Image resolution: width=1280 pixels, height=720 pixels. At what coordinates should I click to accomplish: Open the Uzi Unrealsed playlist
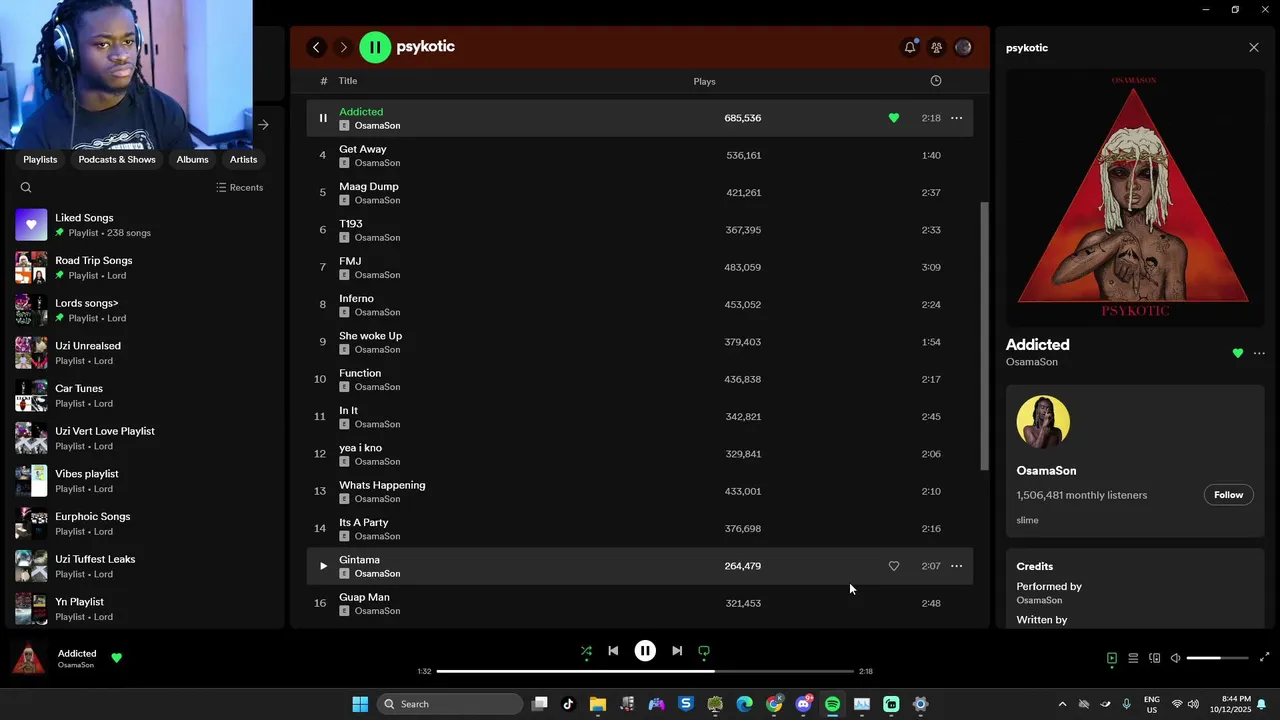pyautogui.click(x=140, y=353)
